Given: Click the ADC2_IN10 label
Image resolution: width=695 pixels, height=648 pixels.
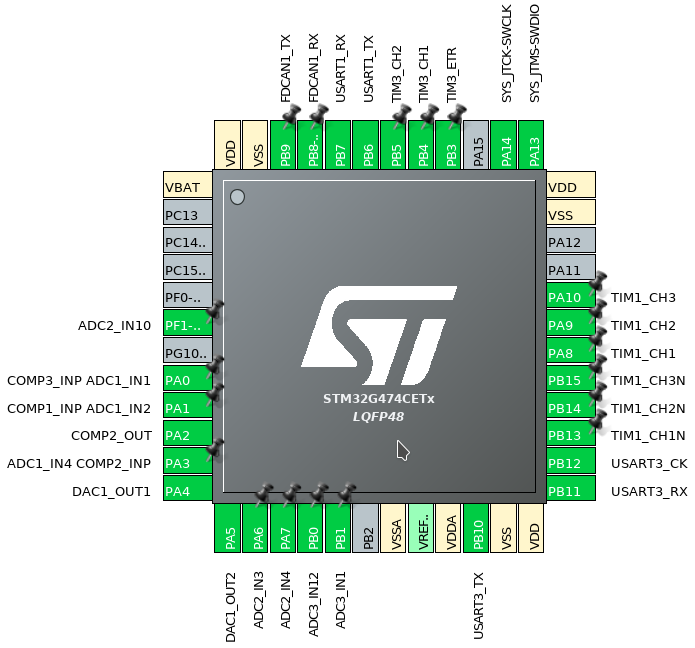Looking at the screenshot, I should [114, 326].
